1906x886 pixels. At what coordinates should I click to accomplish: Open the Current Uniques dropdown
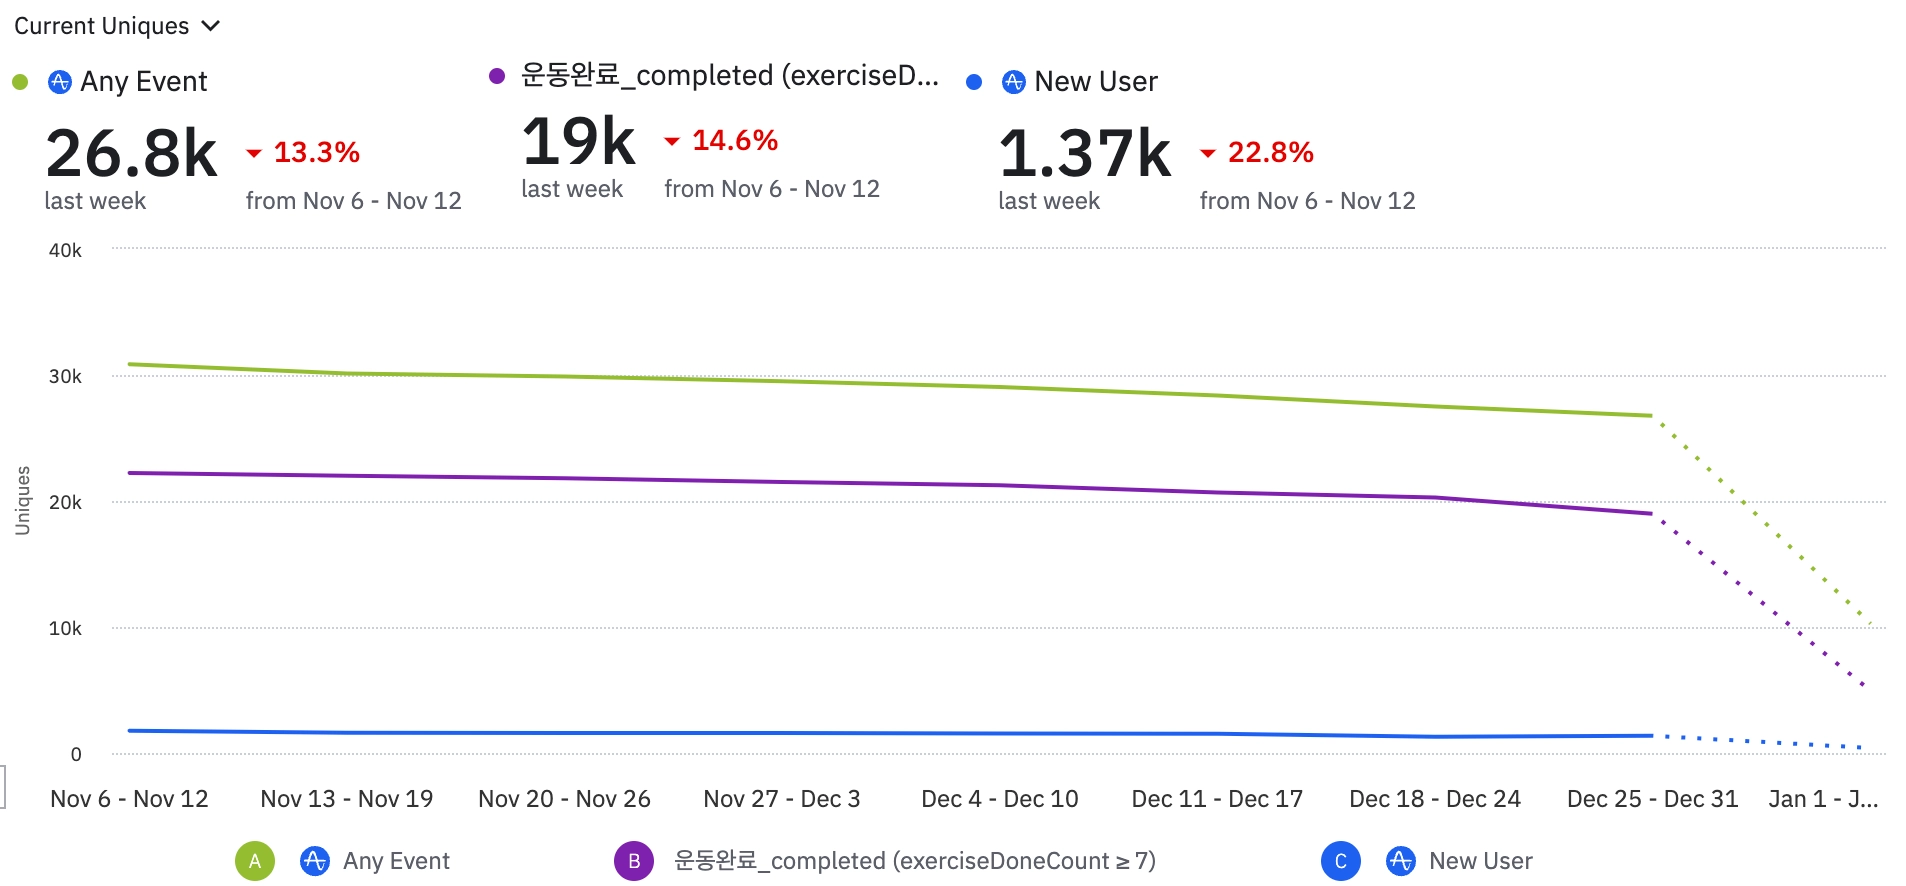click(116, 26)
